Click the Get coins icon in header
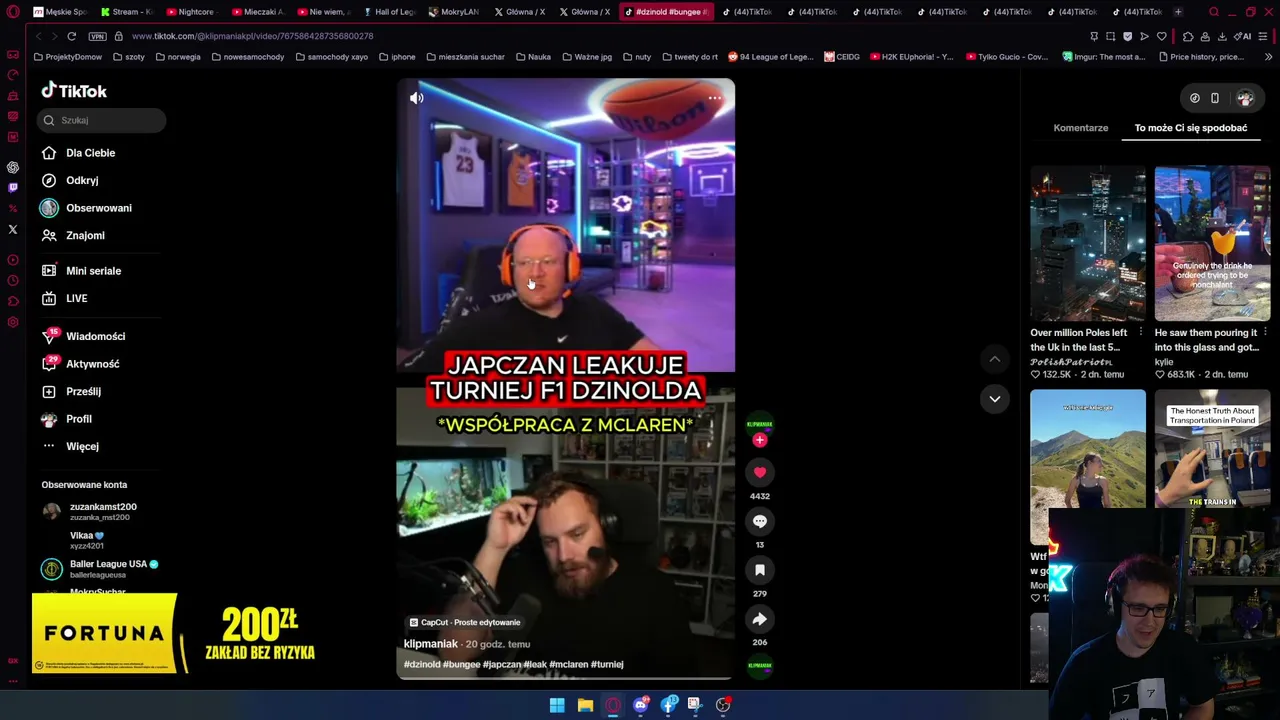Screen dimensions: 1280x720 [1195, 98]
